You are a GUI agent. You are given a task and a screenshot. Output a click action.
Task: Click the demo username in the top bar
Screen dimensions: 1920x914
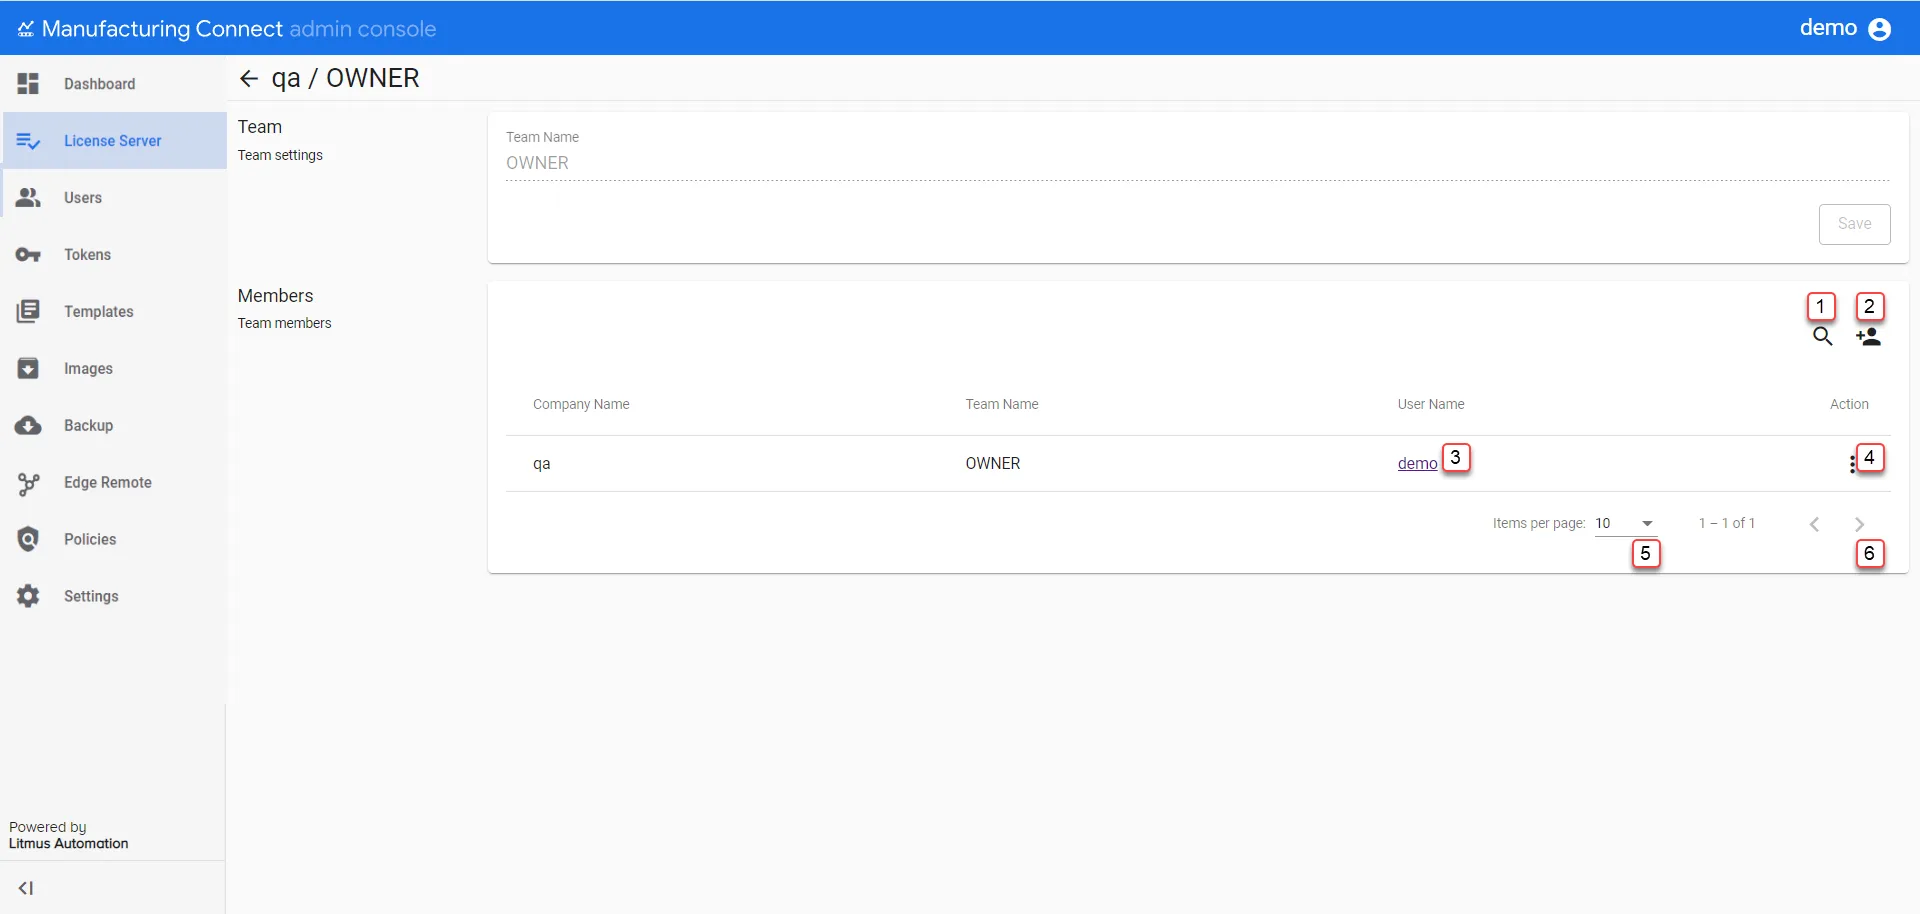pos(1828,28)
